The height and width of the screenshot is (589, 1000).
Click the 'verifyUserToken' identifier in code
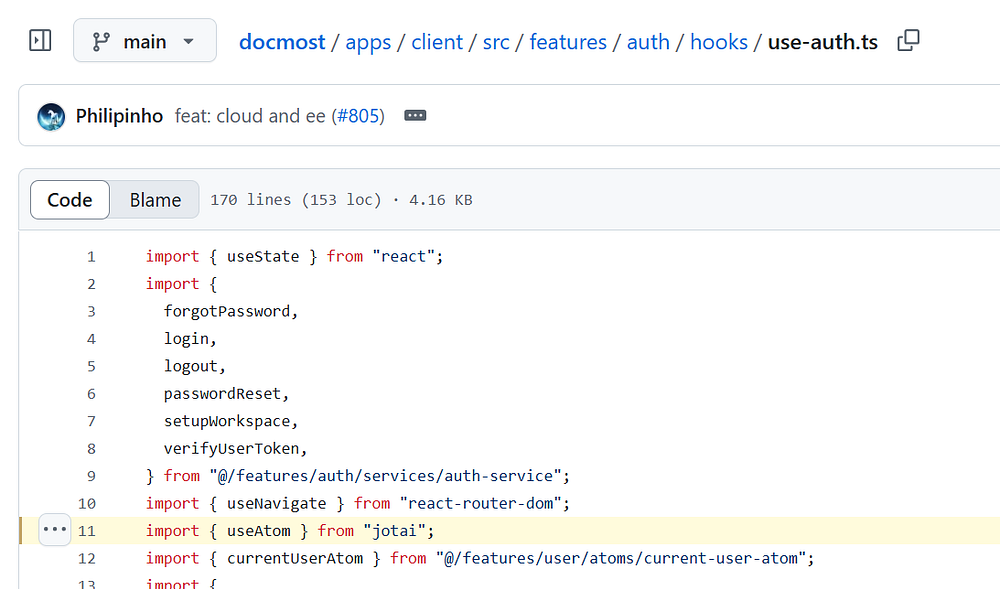tap(231, 448)
